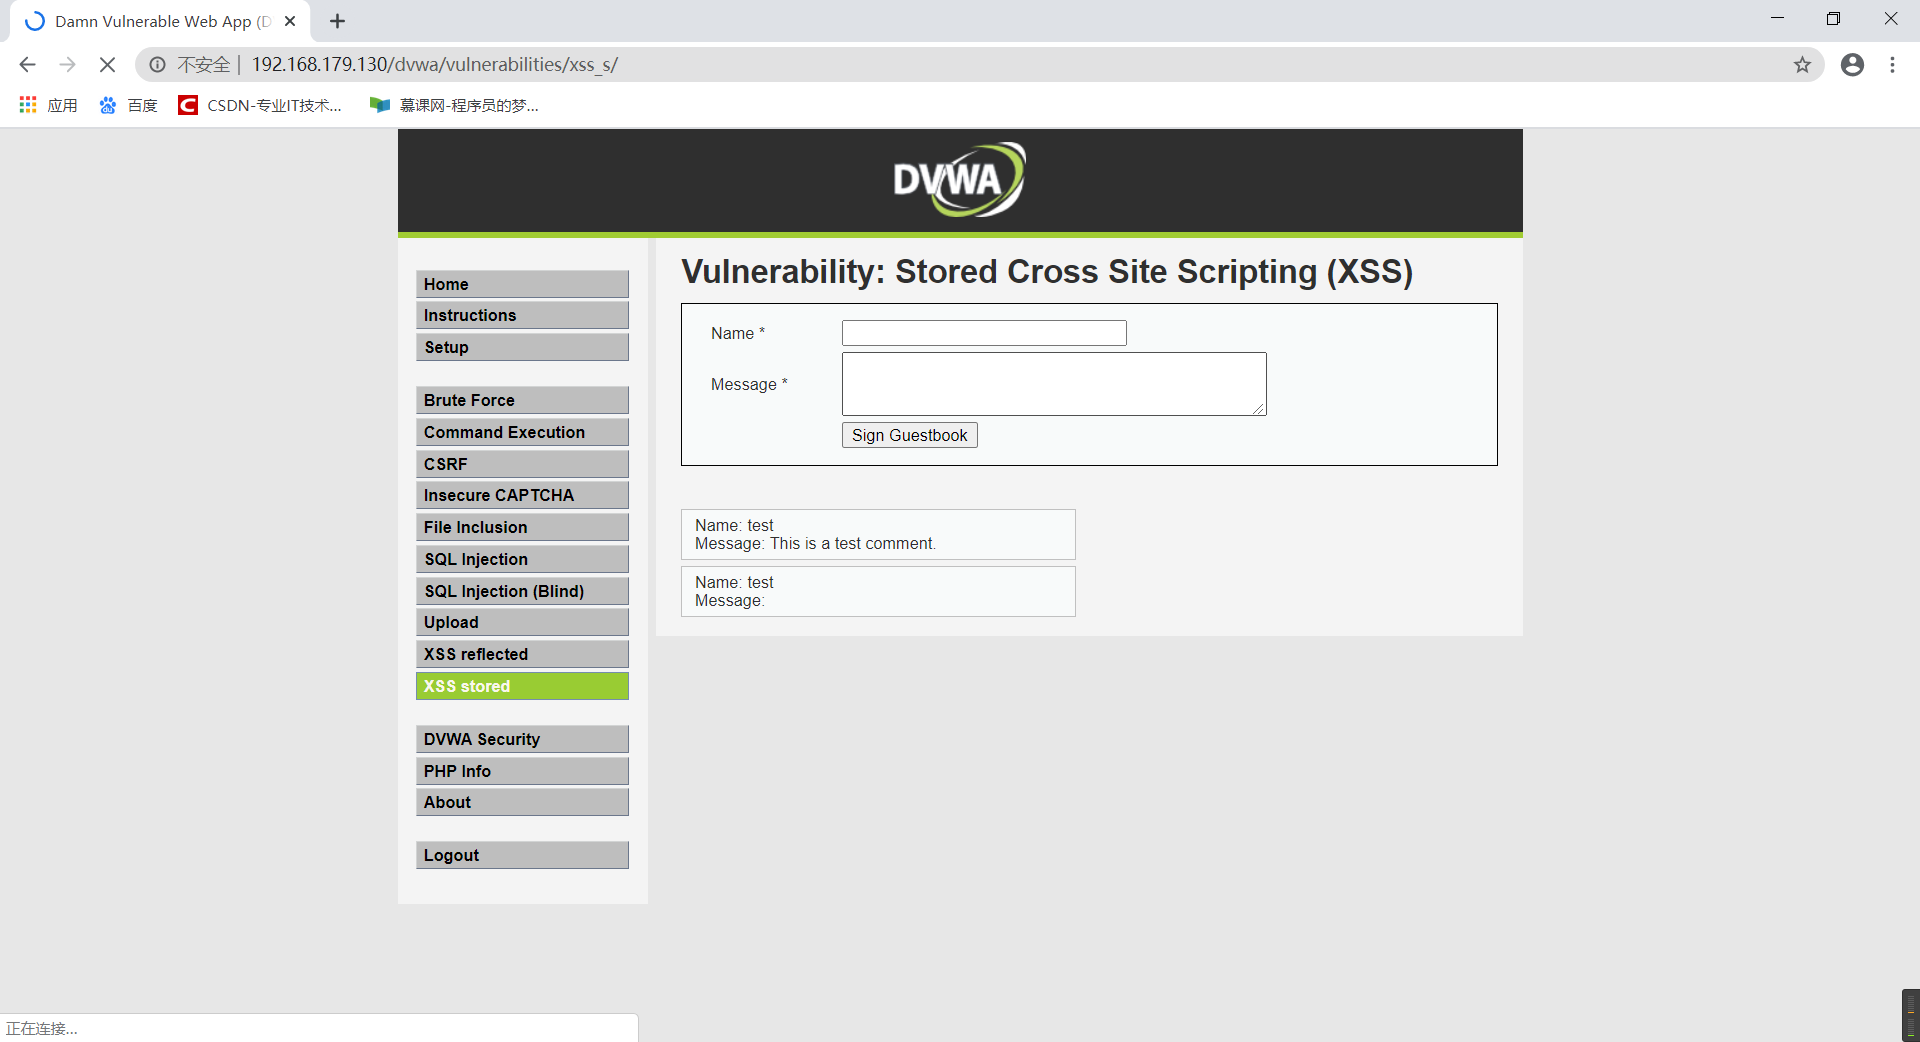Click into the Message text area

[x=1054, y=384]
